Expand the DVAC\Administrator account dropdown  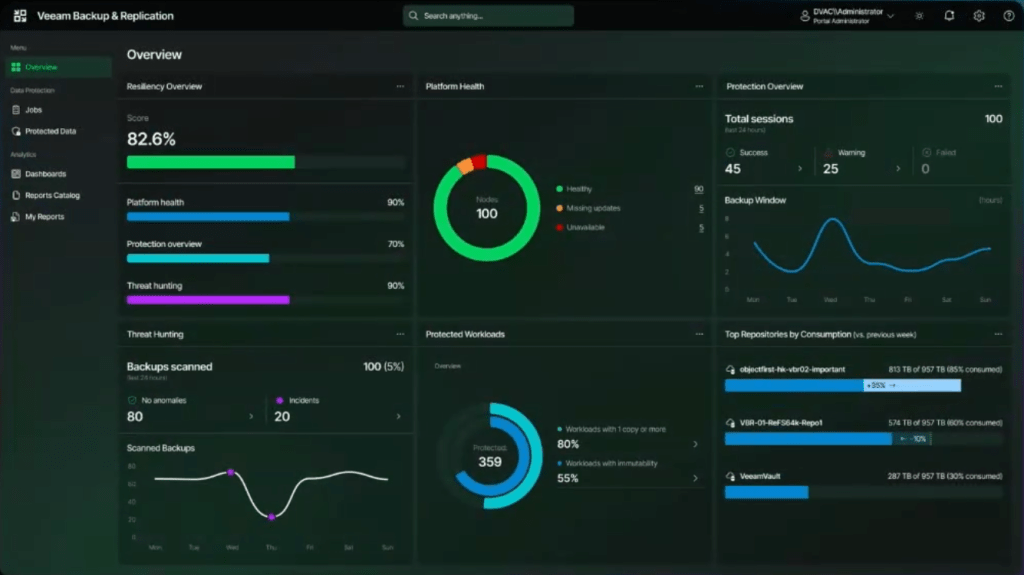pyautogui.click(x=890, y=16)
